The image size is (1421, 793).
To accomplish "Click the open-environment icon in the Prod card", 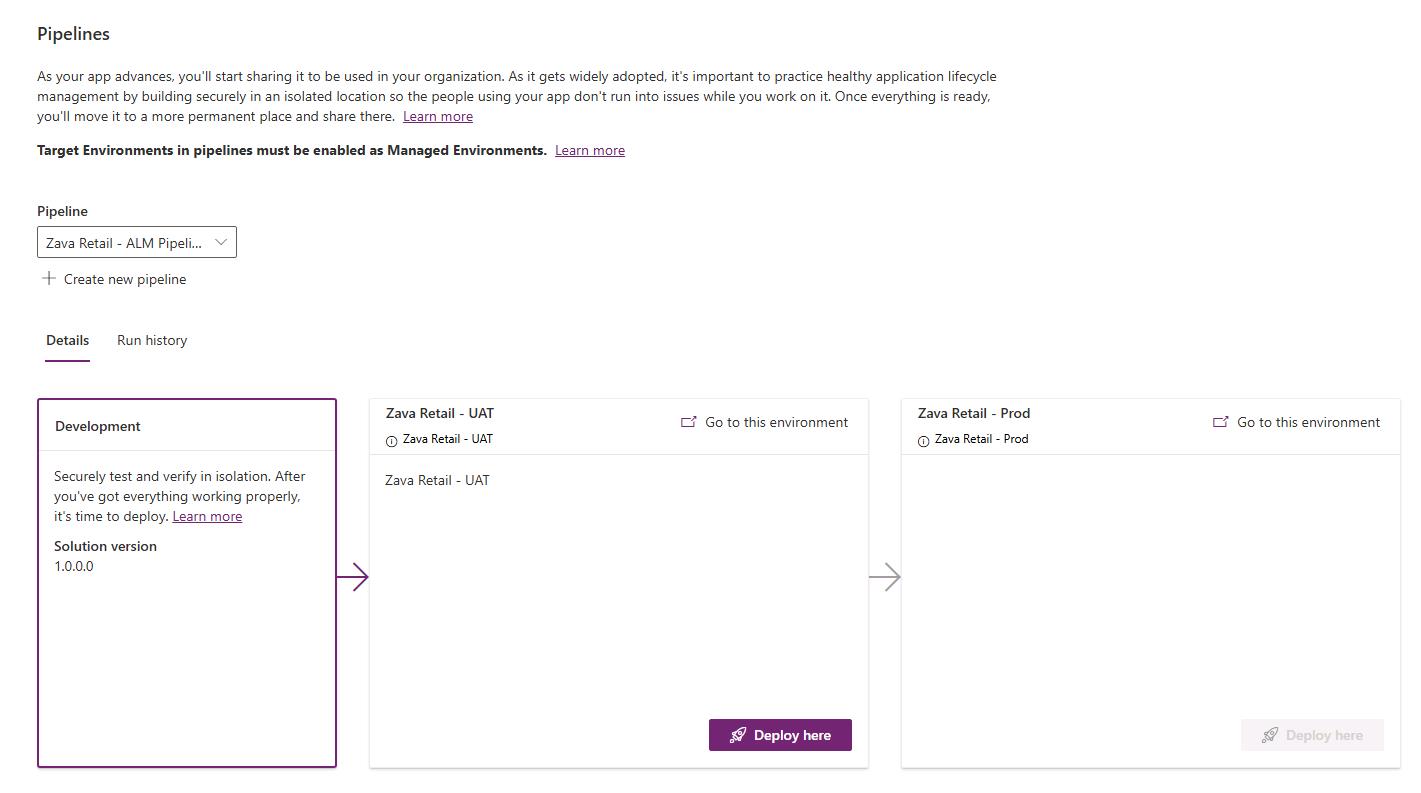I will click(1221, 422).
